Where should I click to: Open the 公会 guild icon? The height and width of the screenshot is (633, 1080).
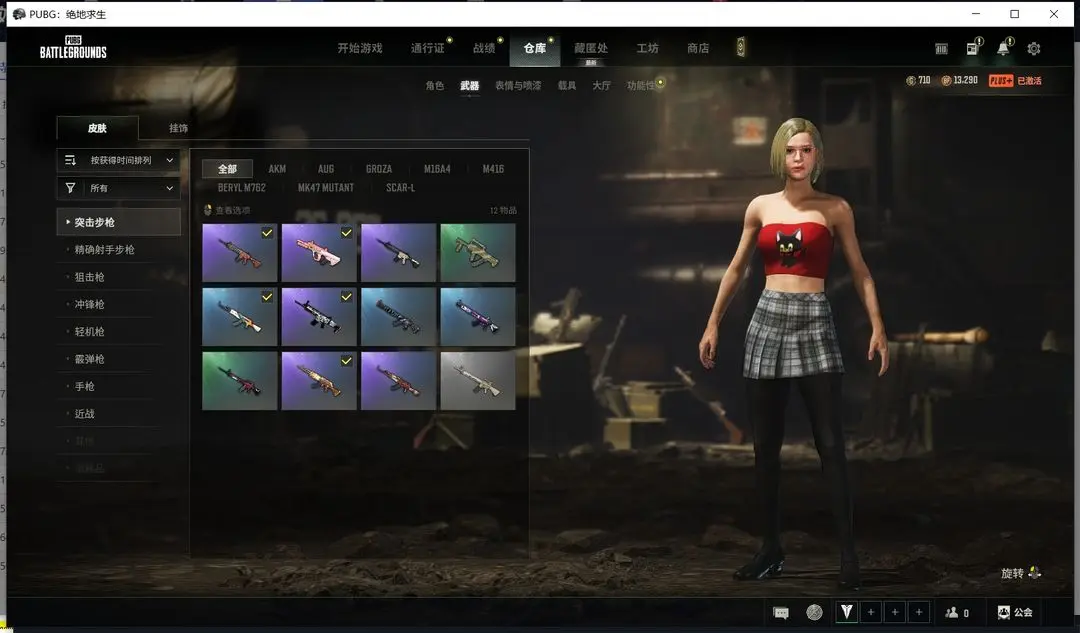point(1015,612)
